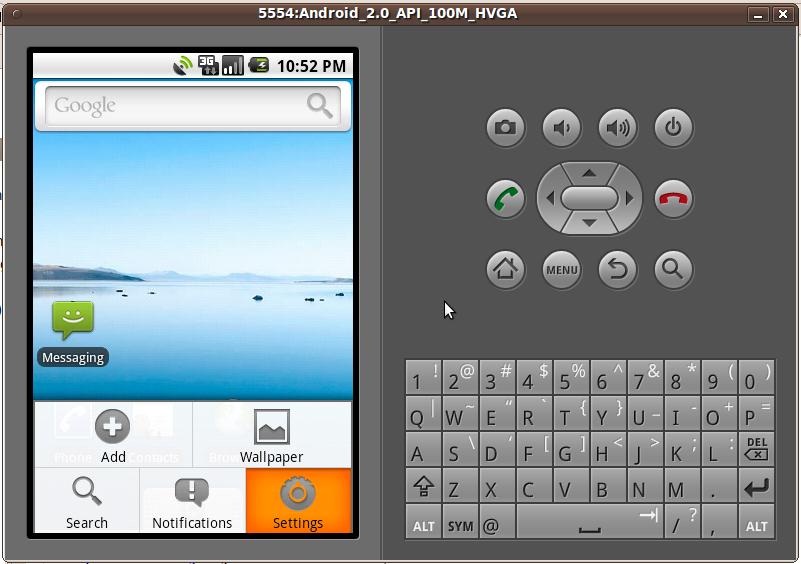Click the 10:52 PM clock
Screen dimensions: 801x564
[312, 66]
